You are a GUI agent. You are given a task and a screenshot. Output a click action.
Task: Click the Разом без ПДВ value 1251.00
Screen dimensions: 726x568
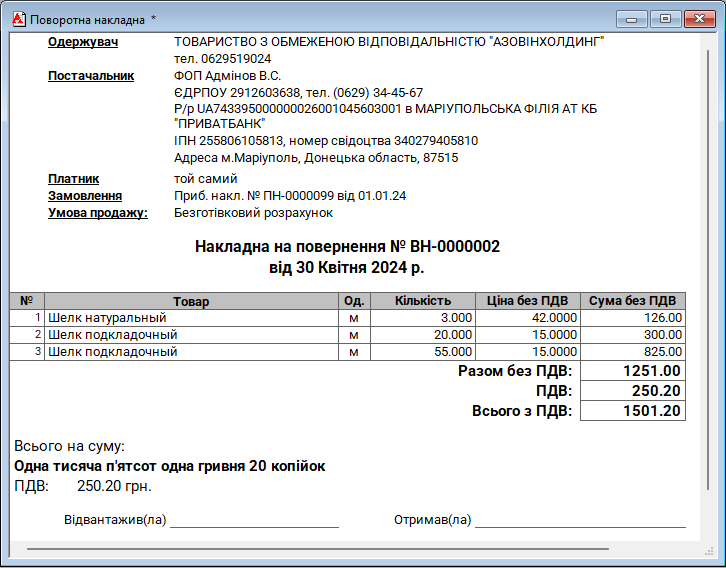tap(633, 371)
